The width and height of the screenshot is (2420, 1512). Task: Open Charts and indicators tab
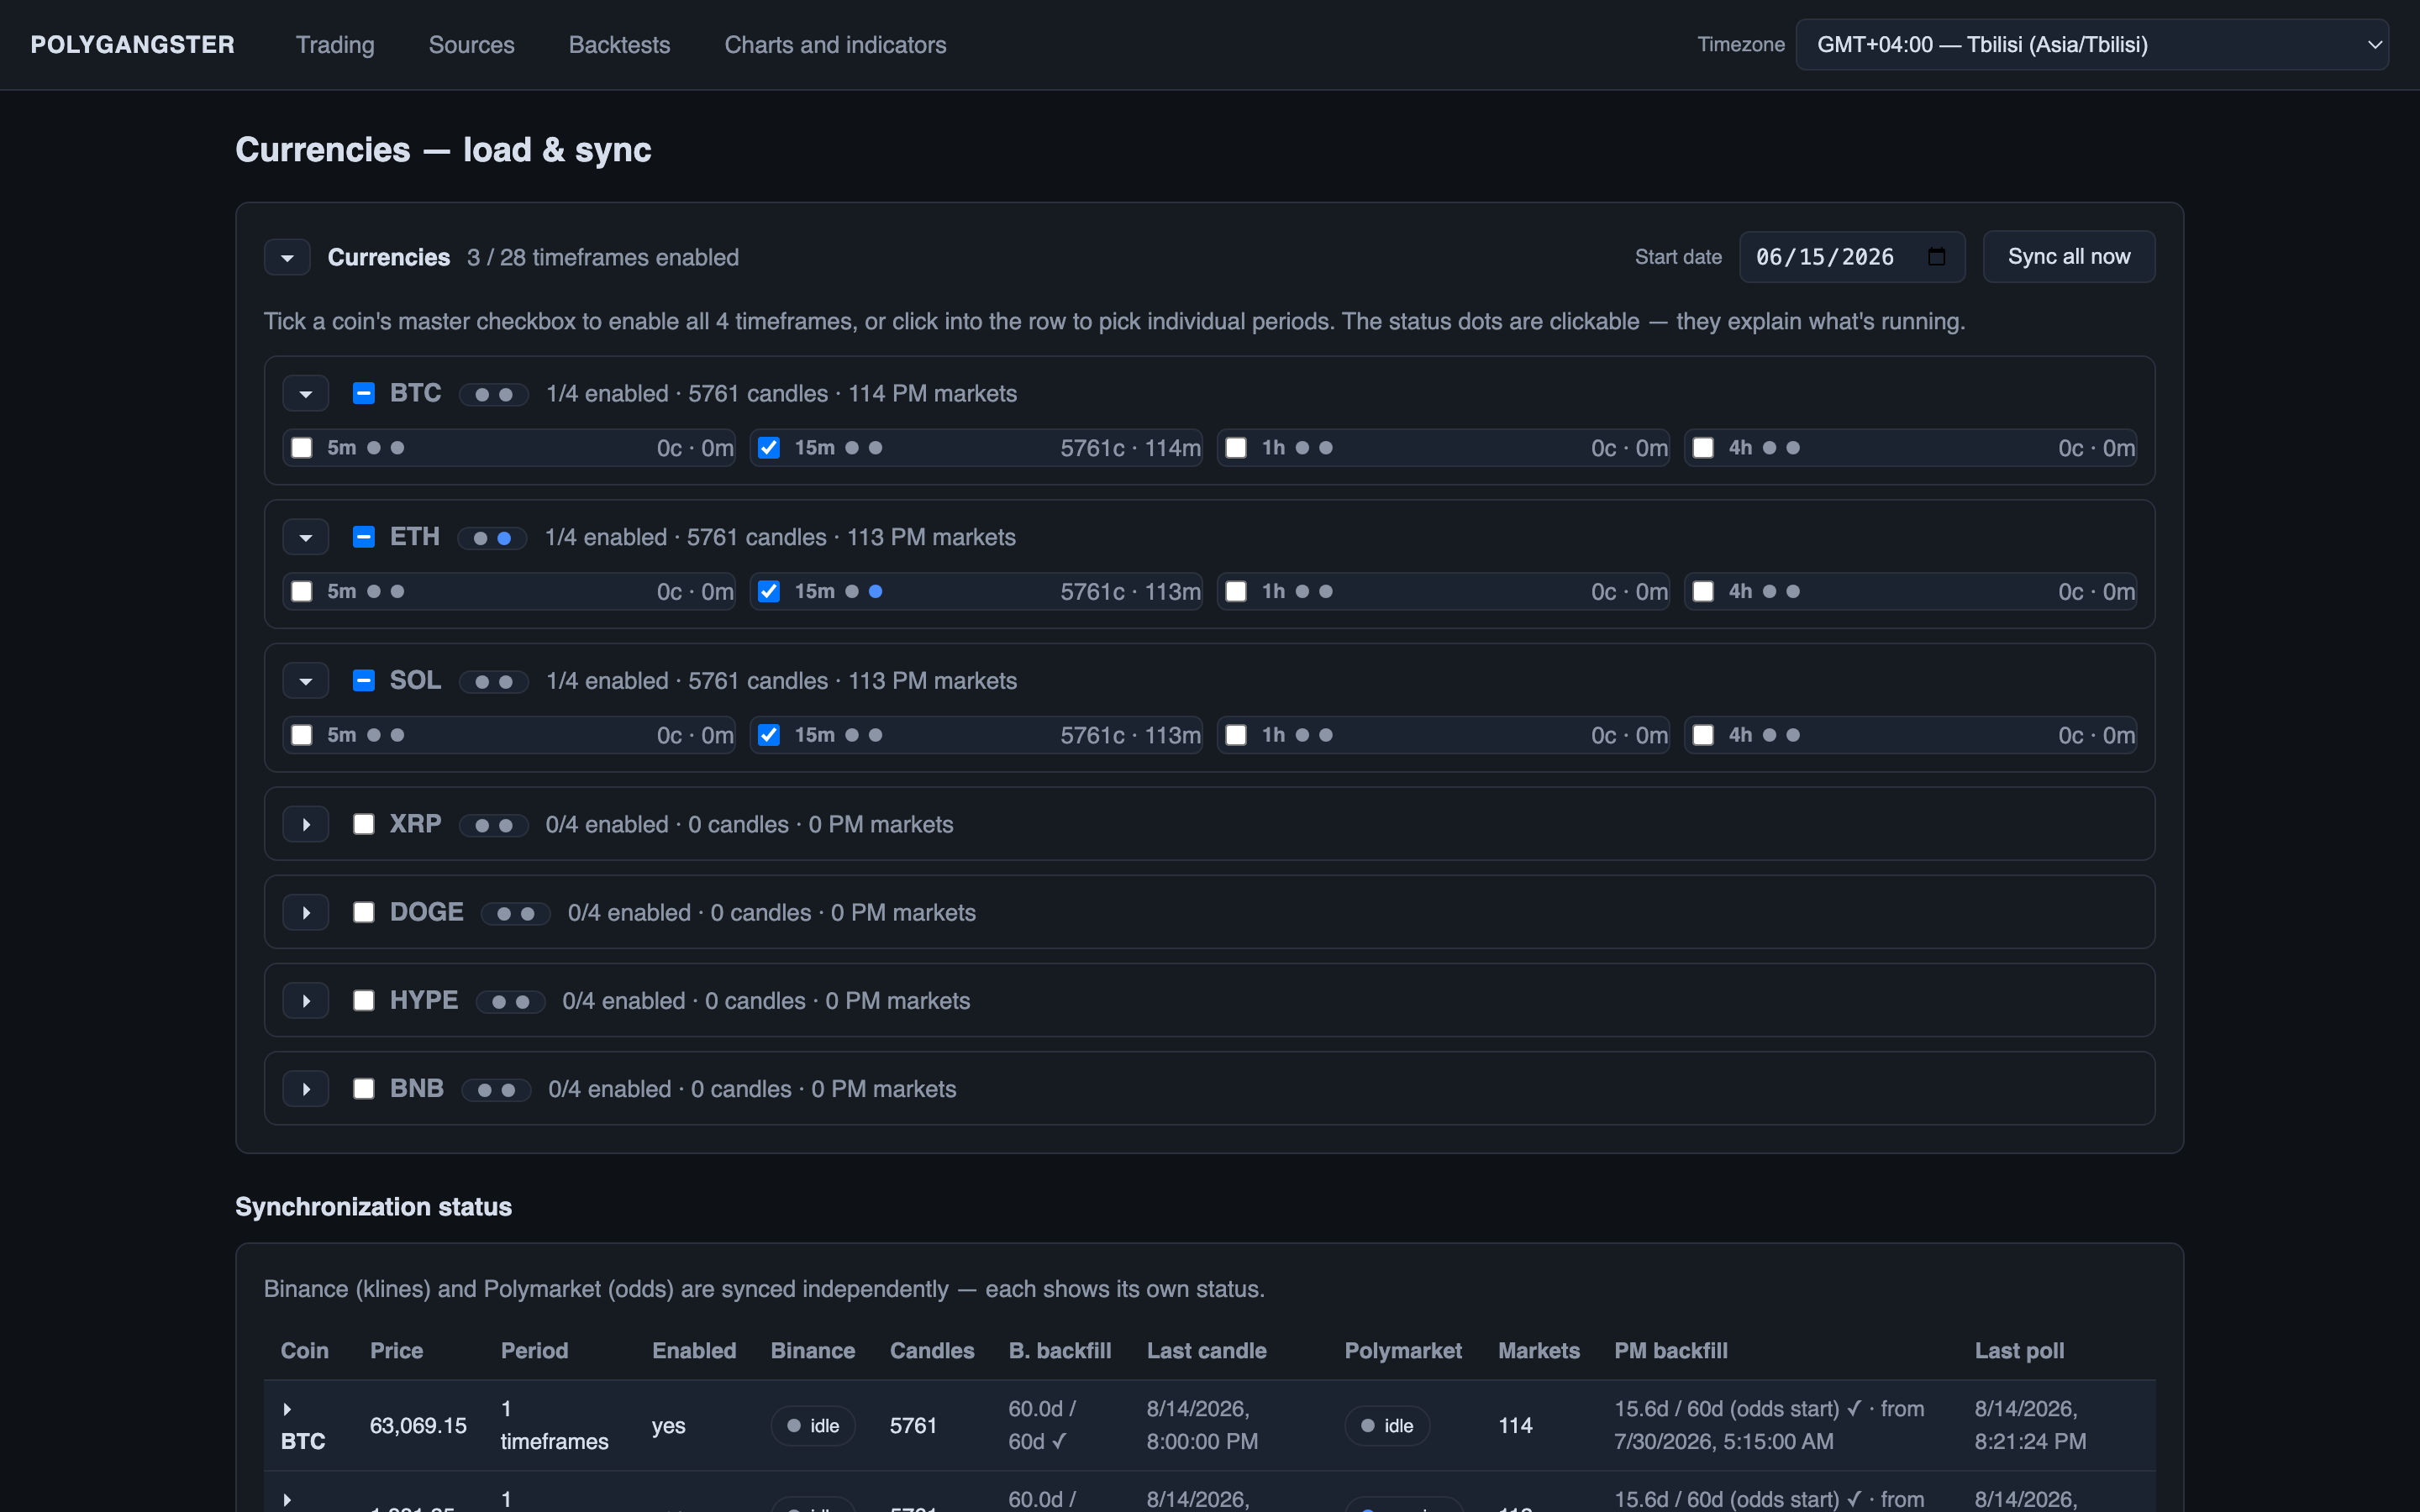(835, 45)
